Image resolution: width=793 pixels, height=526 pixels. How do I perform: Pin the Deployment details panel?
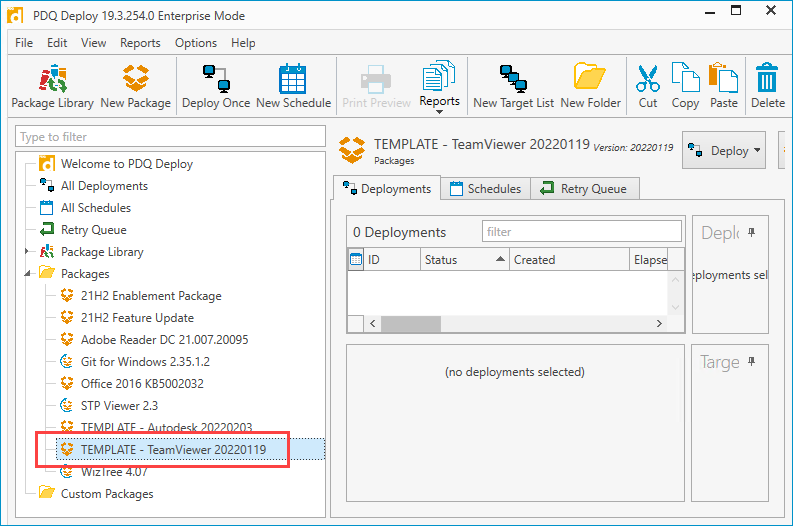752,232
